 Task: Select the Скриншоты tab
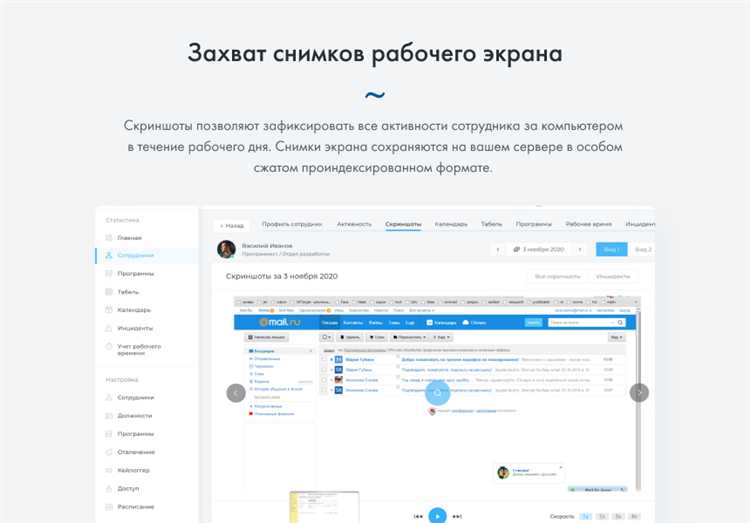click(x=403, y=224)
